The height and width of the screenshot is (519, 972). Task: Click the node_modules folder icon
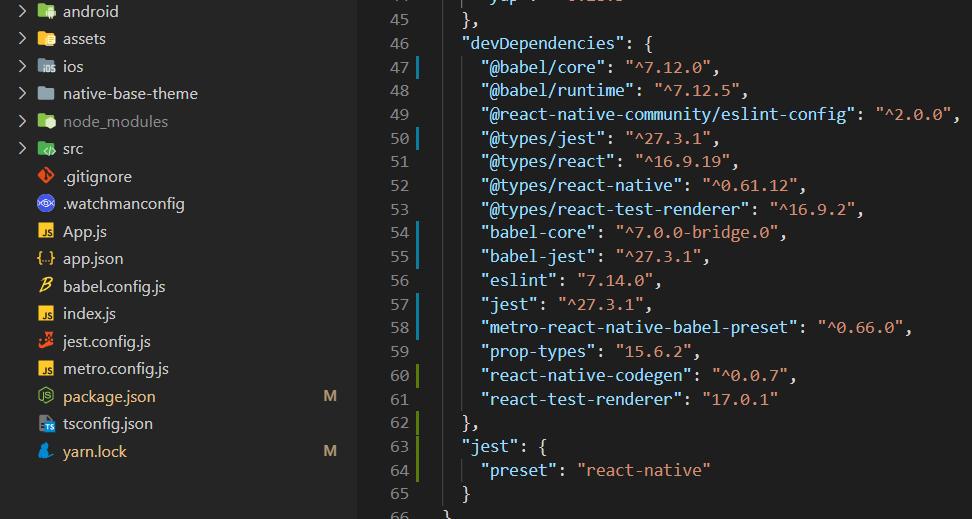point(46,122)
